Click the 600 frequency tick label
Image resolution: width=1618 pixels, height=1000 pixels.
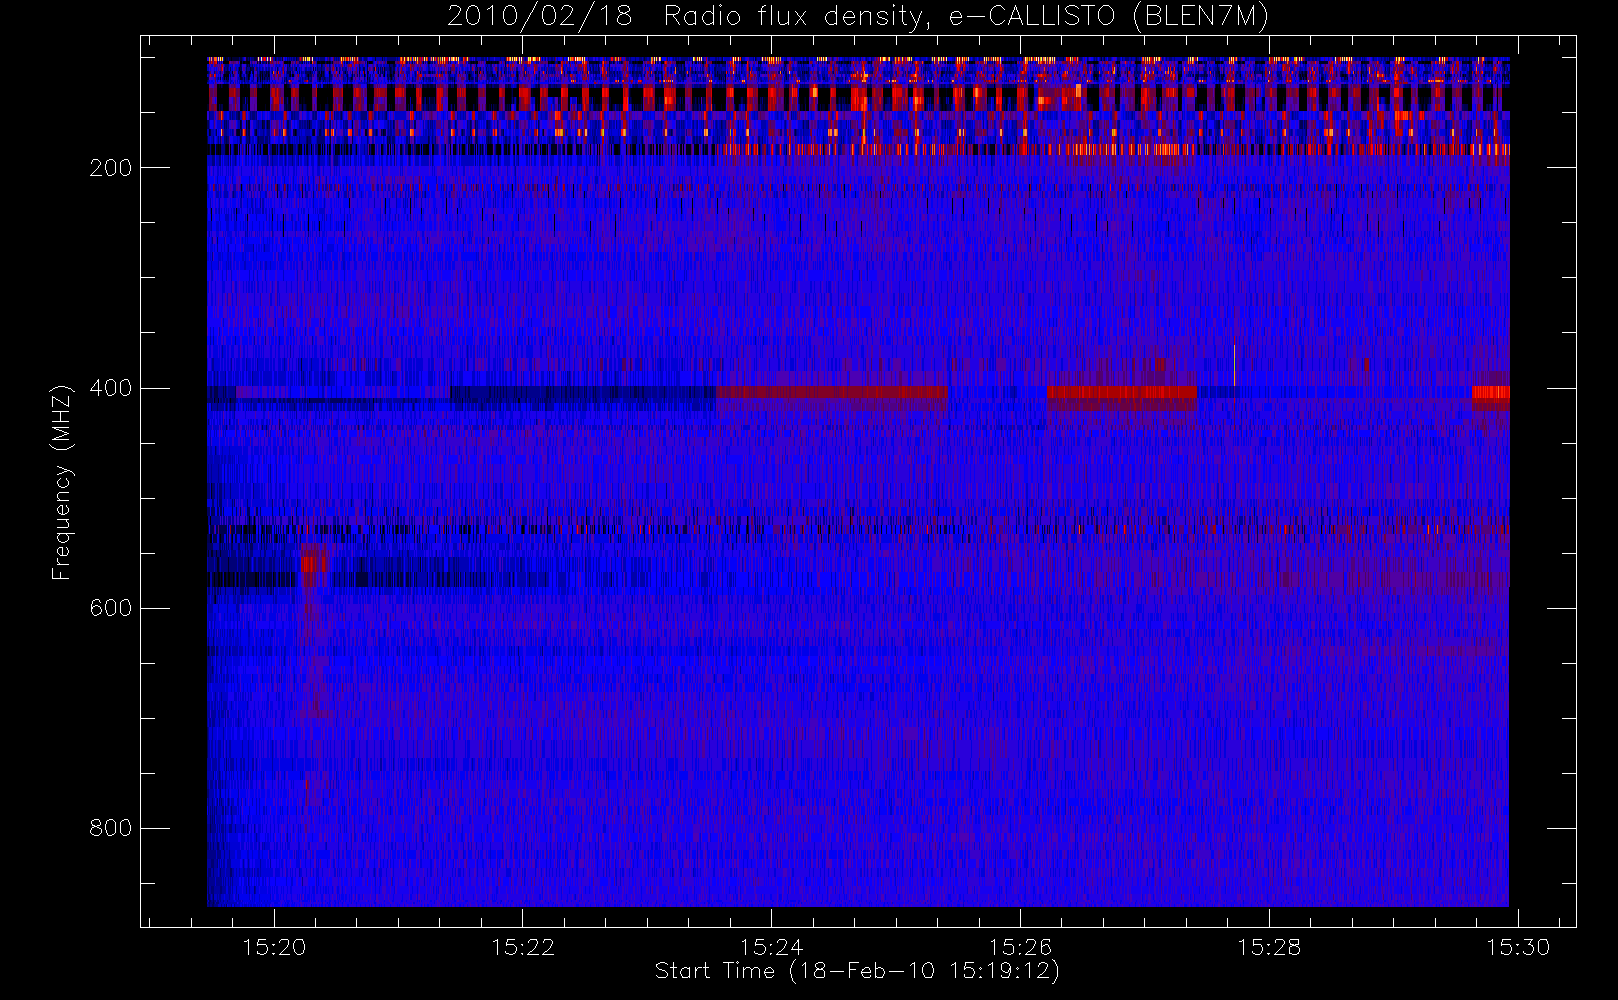(111, 608)
